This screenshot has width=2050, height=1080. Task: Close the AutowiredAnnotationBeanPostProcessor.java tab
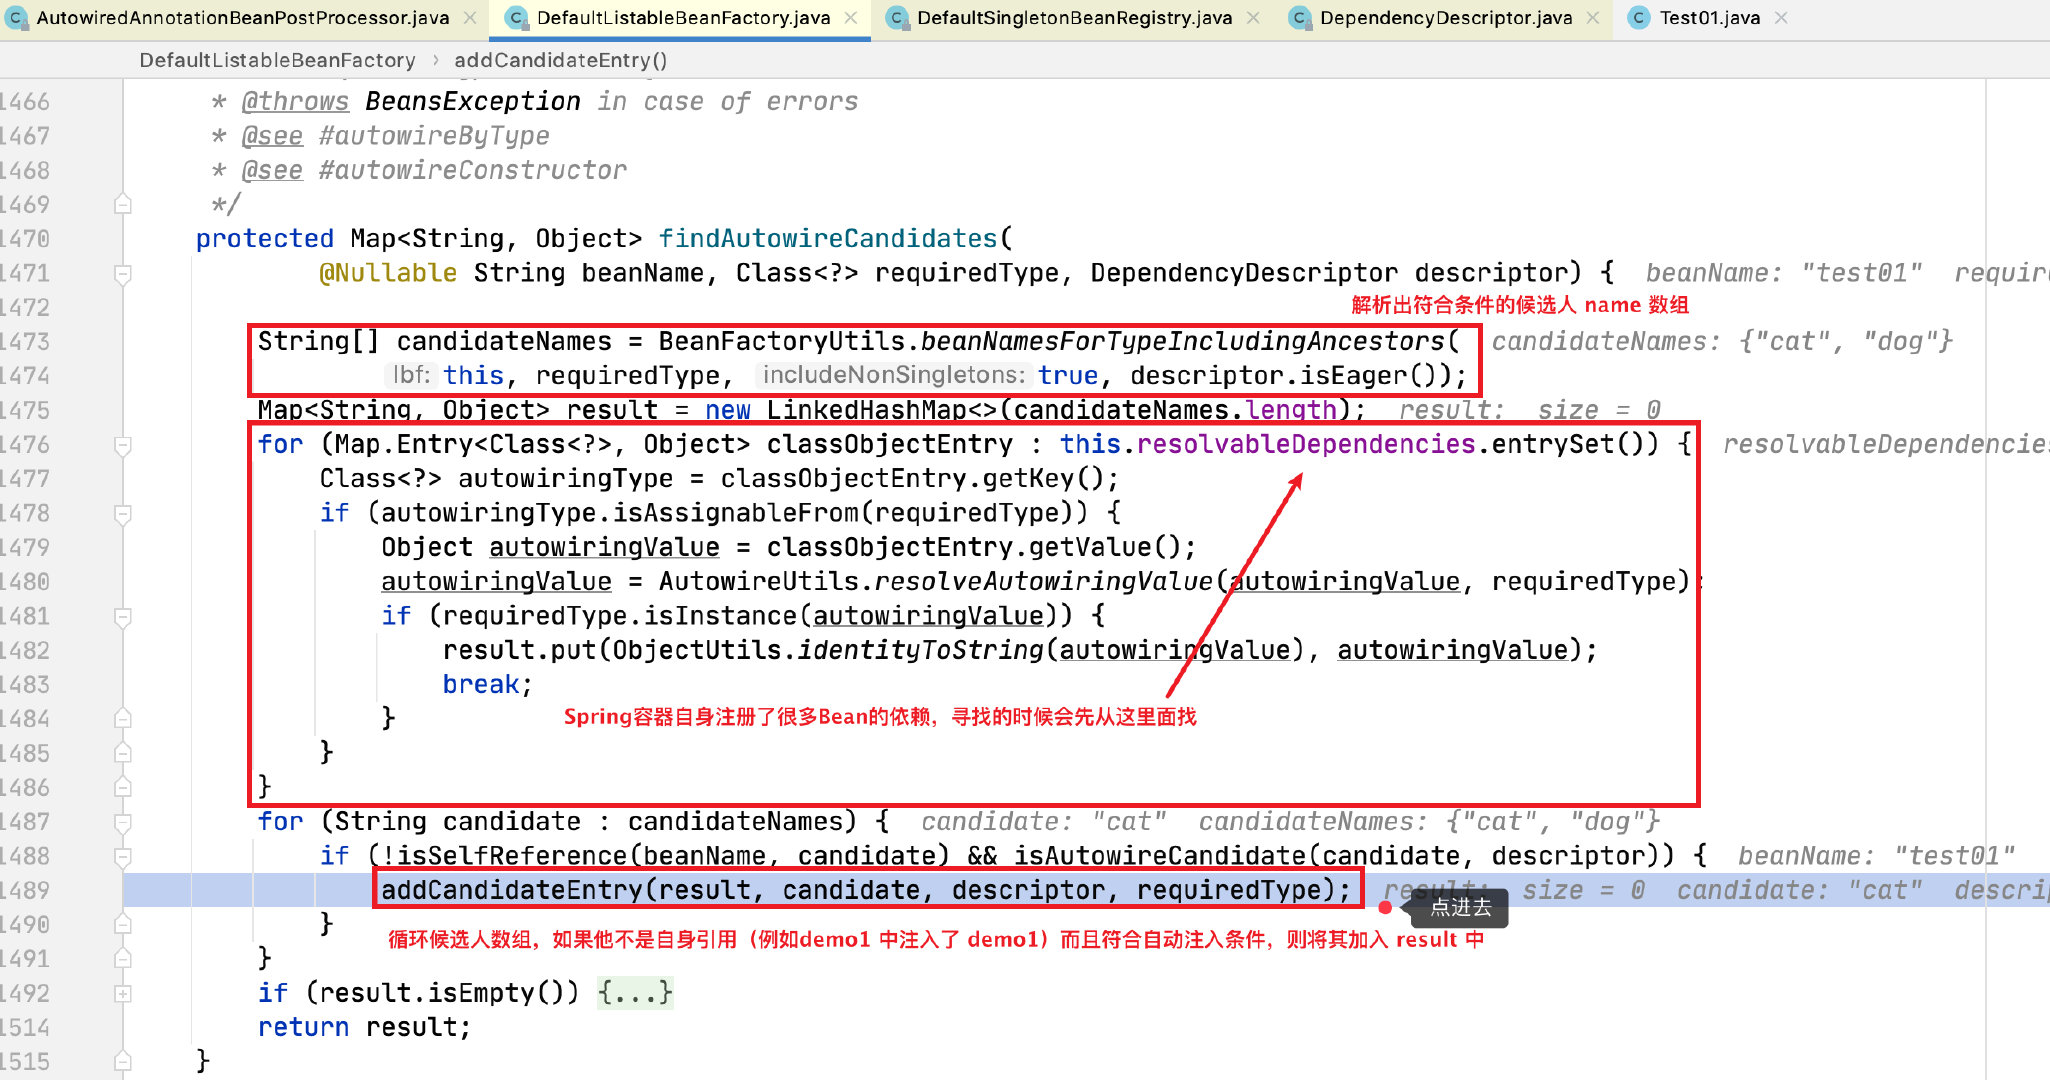470,18
